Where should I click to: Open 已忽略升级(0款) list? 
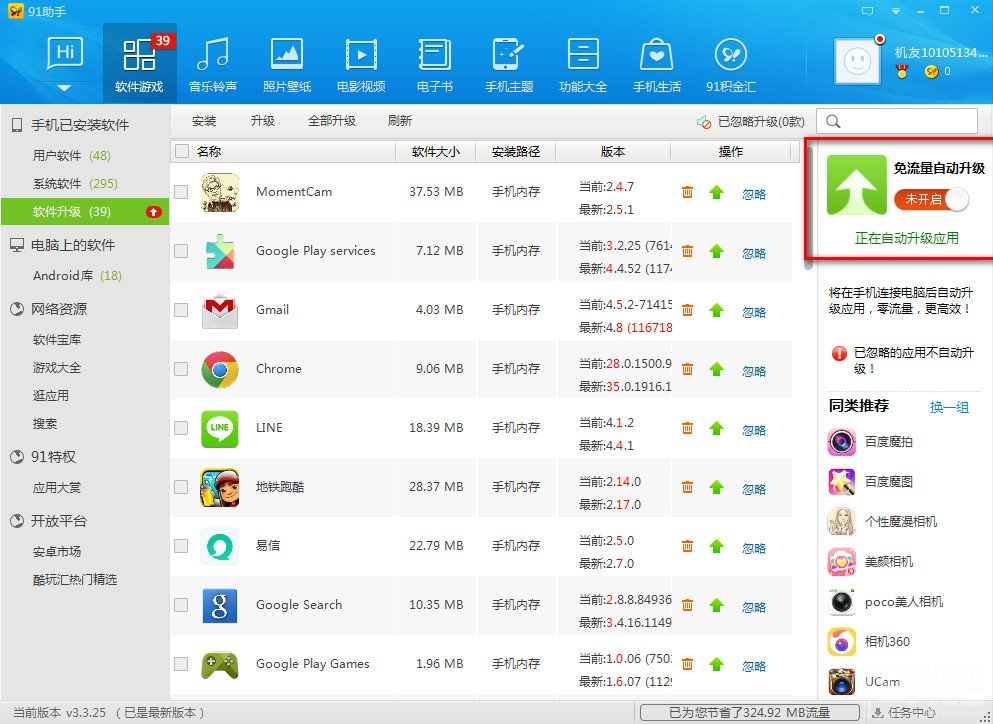pyautogui.click(x=750, y=122)
